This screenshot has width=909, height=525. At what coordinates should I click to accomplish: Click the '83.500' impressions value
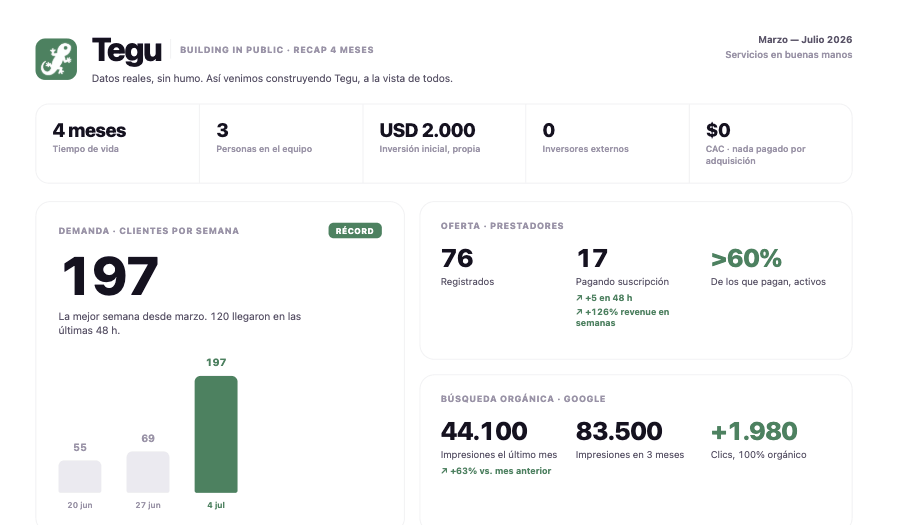[x=619, y=431]
